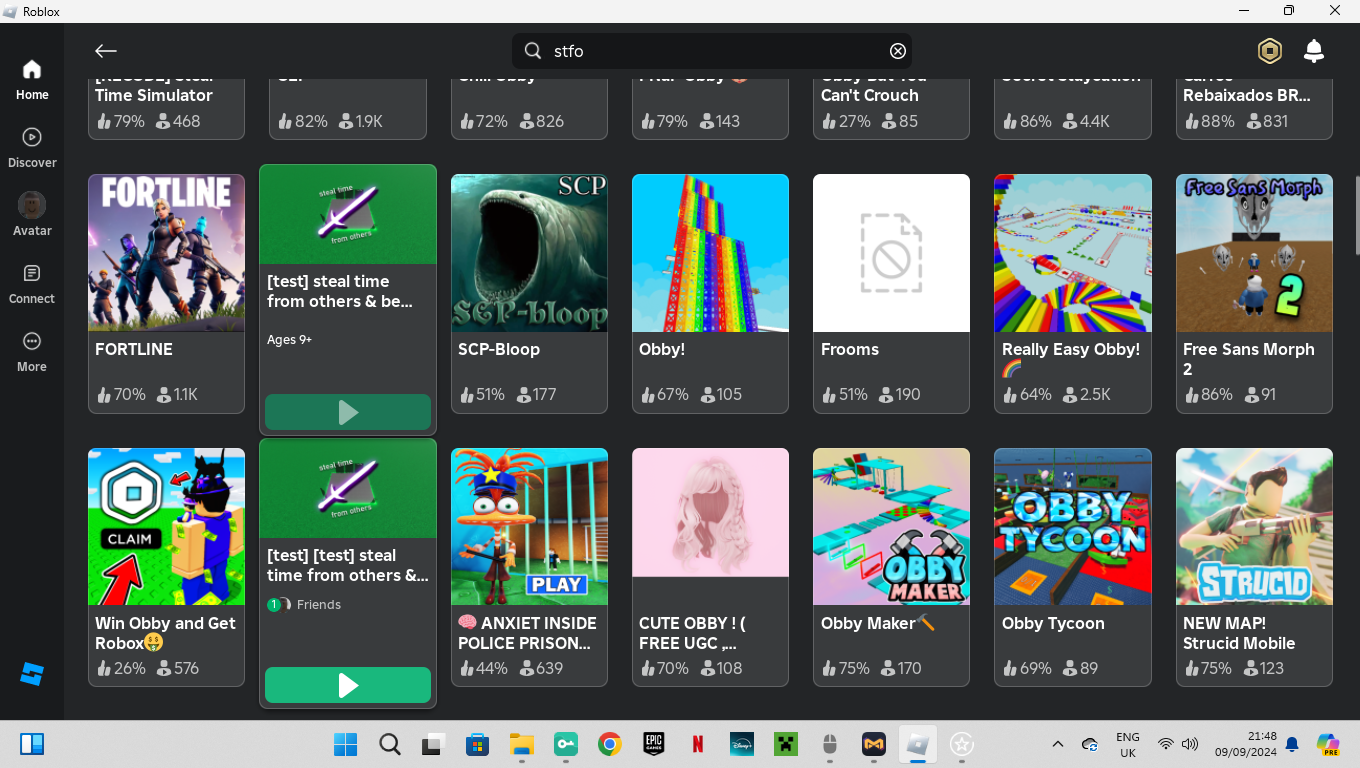Viewport: 1360px width, 768px height.
Task: Open the Obby Maker thumbnail
Action: (x=891, y=526)
